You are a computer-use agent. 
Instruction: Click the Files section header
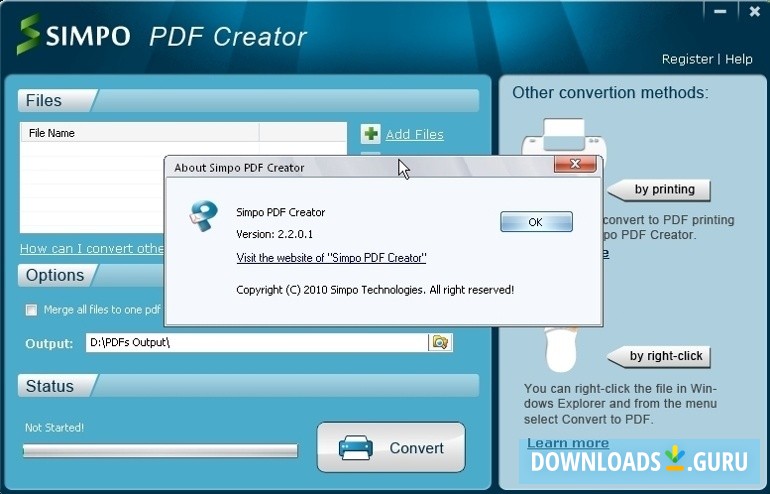click(x=248, y=101)
